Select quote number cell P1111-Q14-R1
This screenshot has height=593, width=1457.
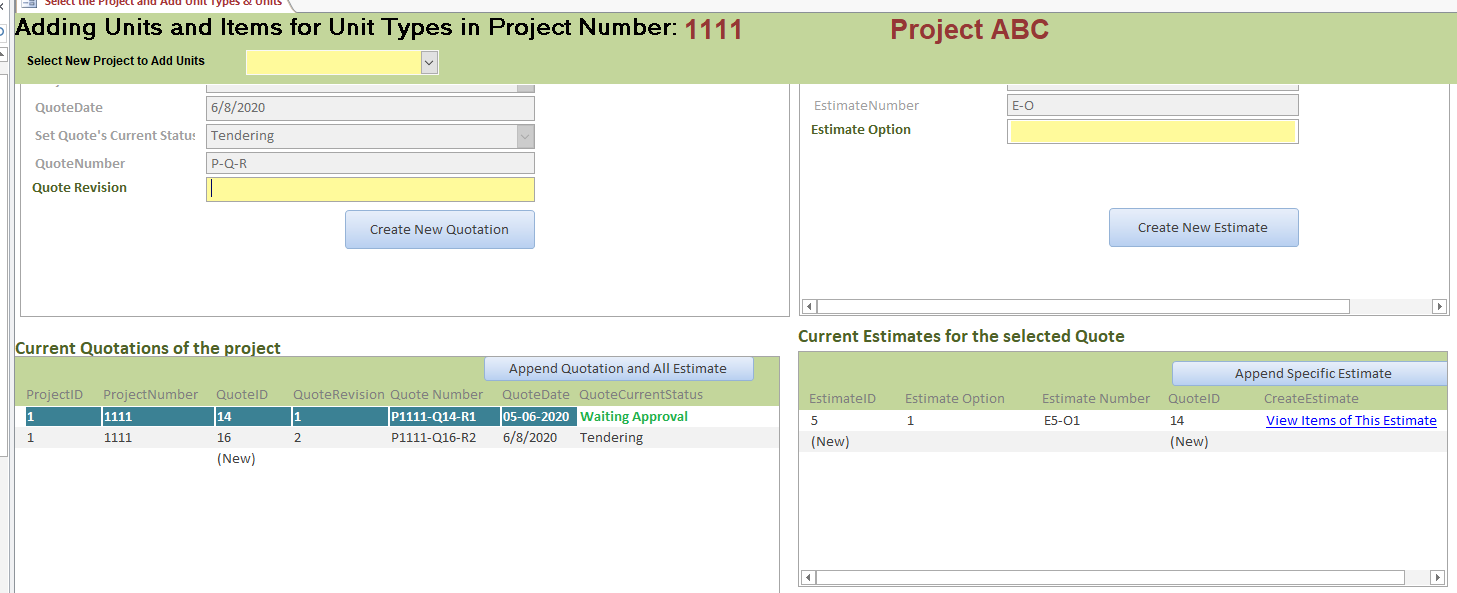point(444,417)
